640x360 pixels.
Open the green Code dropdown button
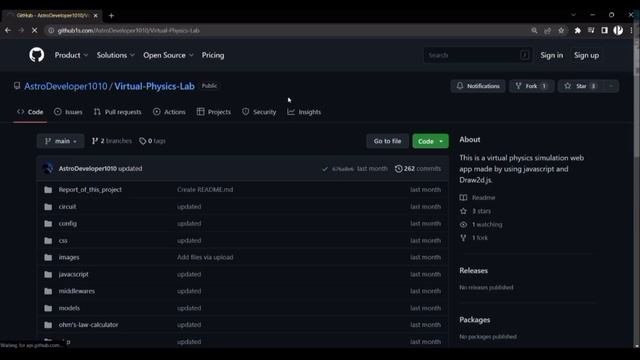tap(430, 141)
